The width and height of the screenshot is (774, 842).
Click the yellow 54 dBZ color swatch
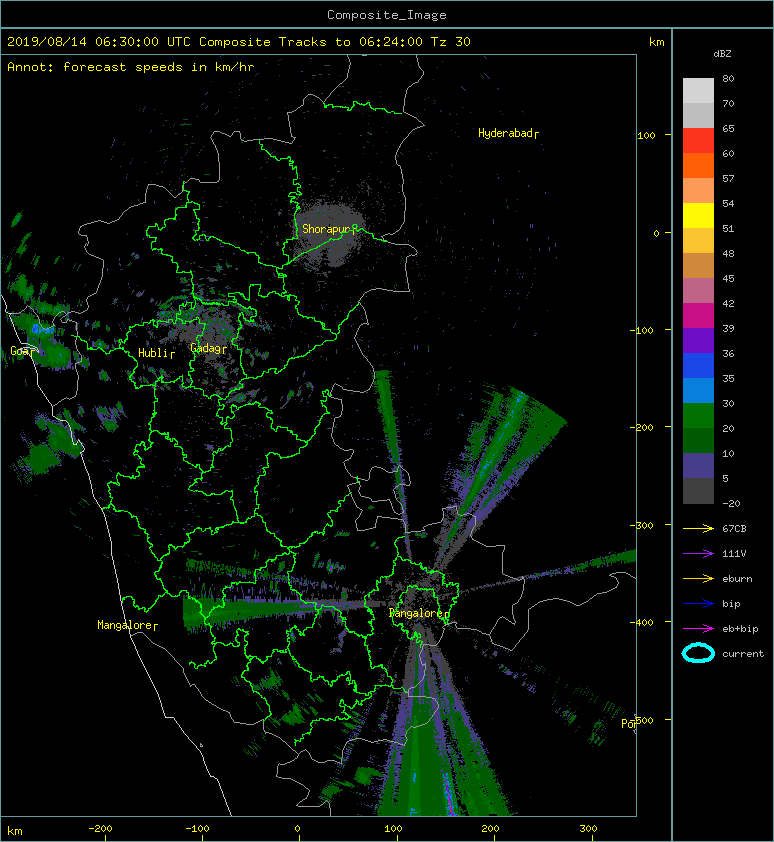(698, 215)
